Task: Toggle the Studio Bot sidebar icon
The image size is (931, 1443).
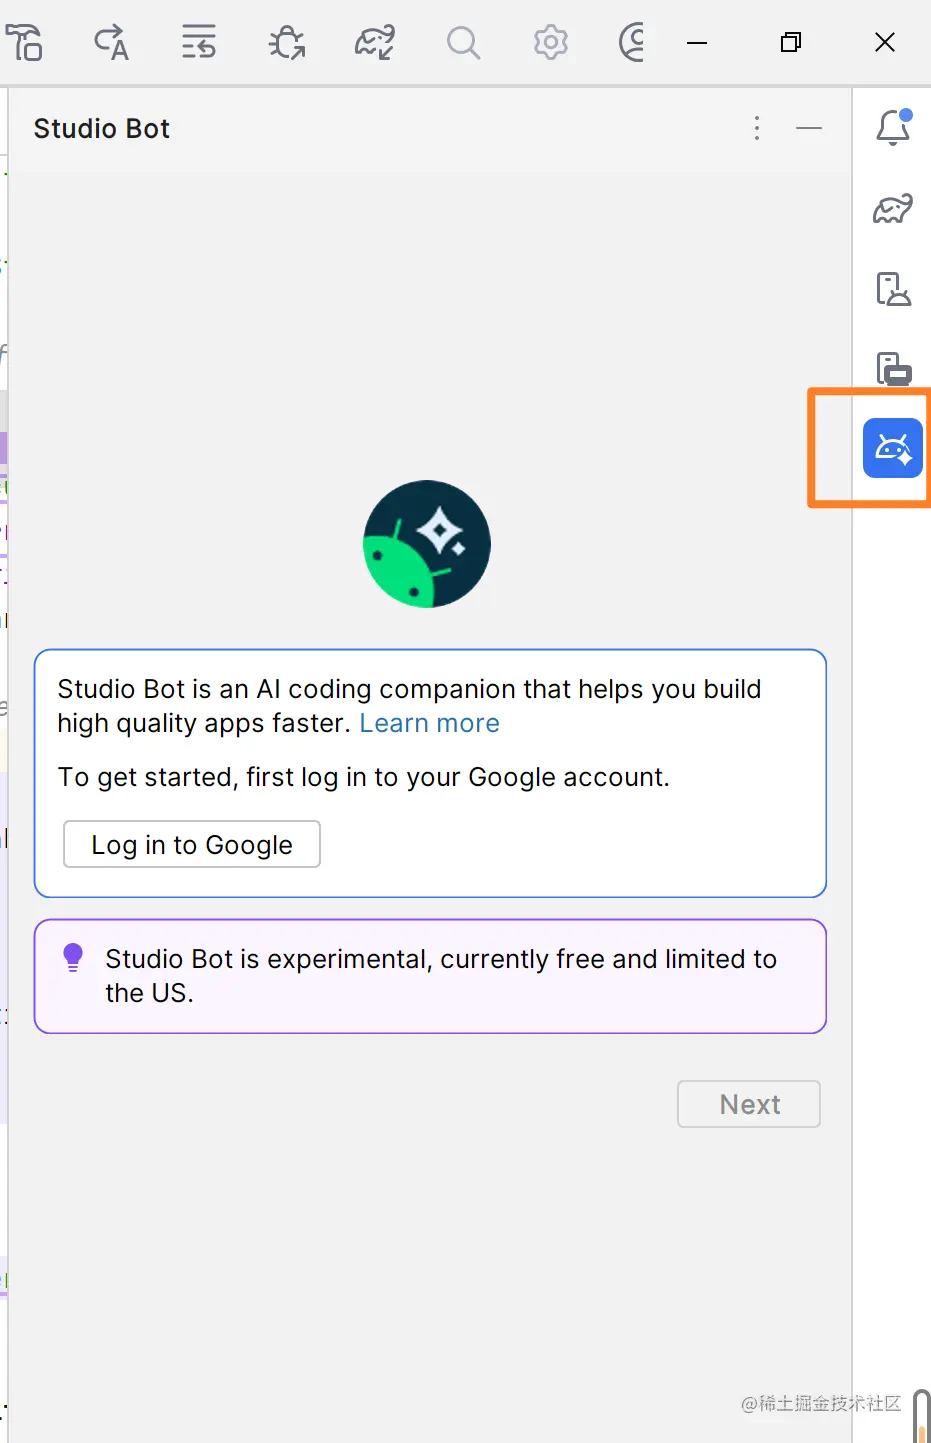Action: click(893, 448)
